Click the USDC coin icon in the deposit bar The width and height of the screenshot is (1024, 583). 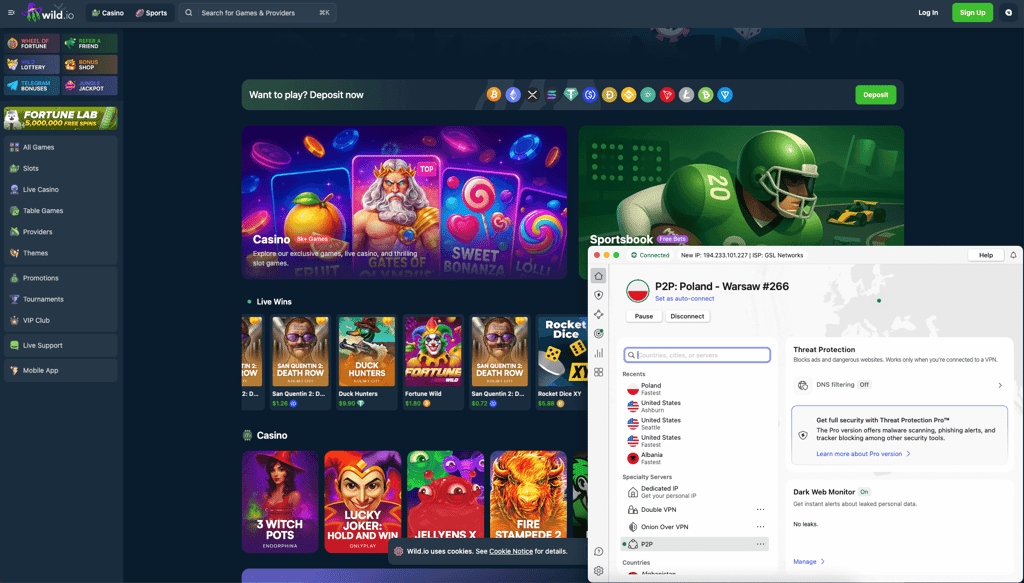point(590,95)
